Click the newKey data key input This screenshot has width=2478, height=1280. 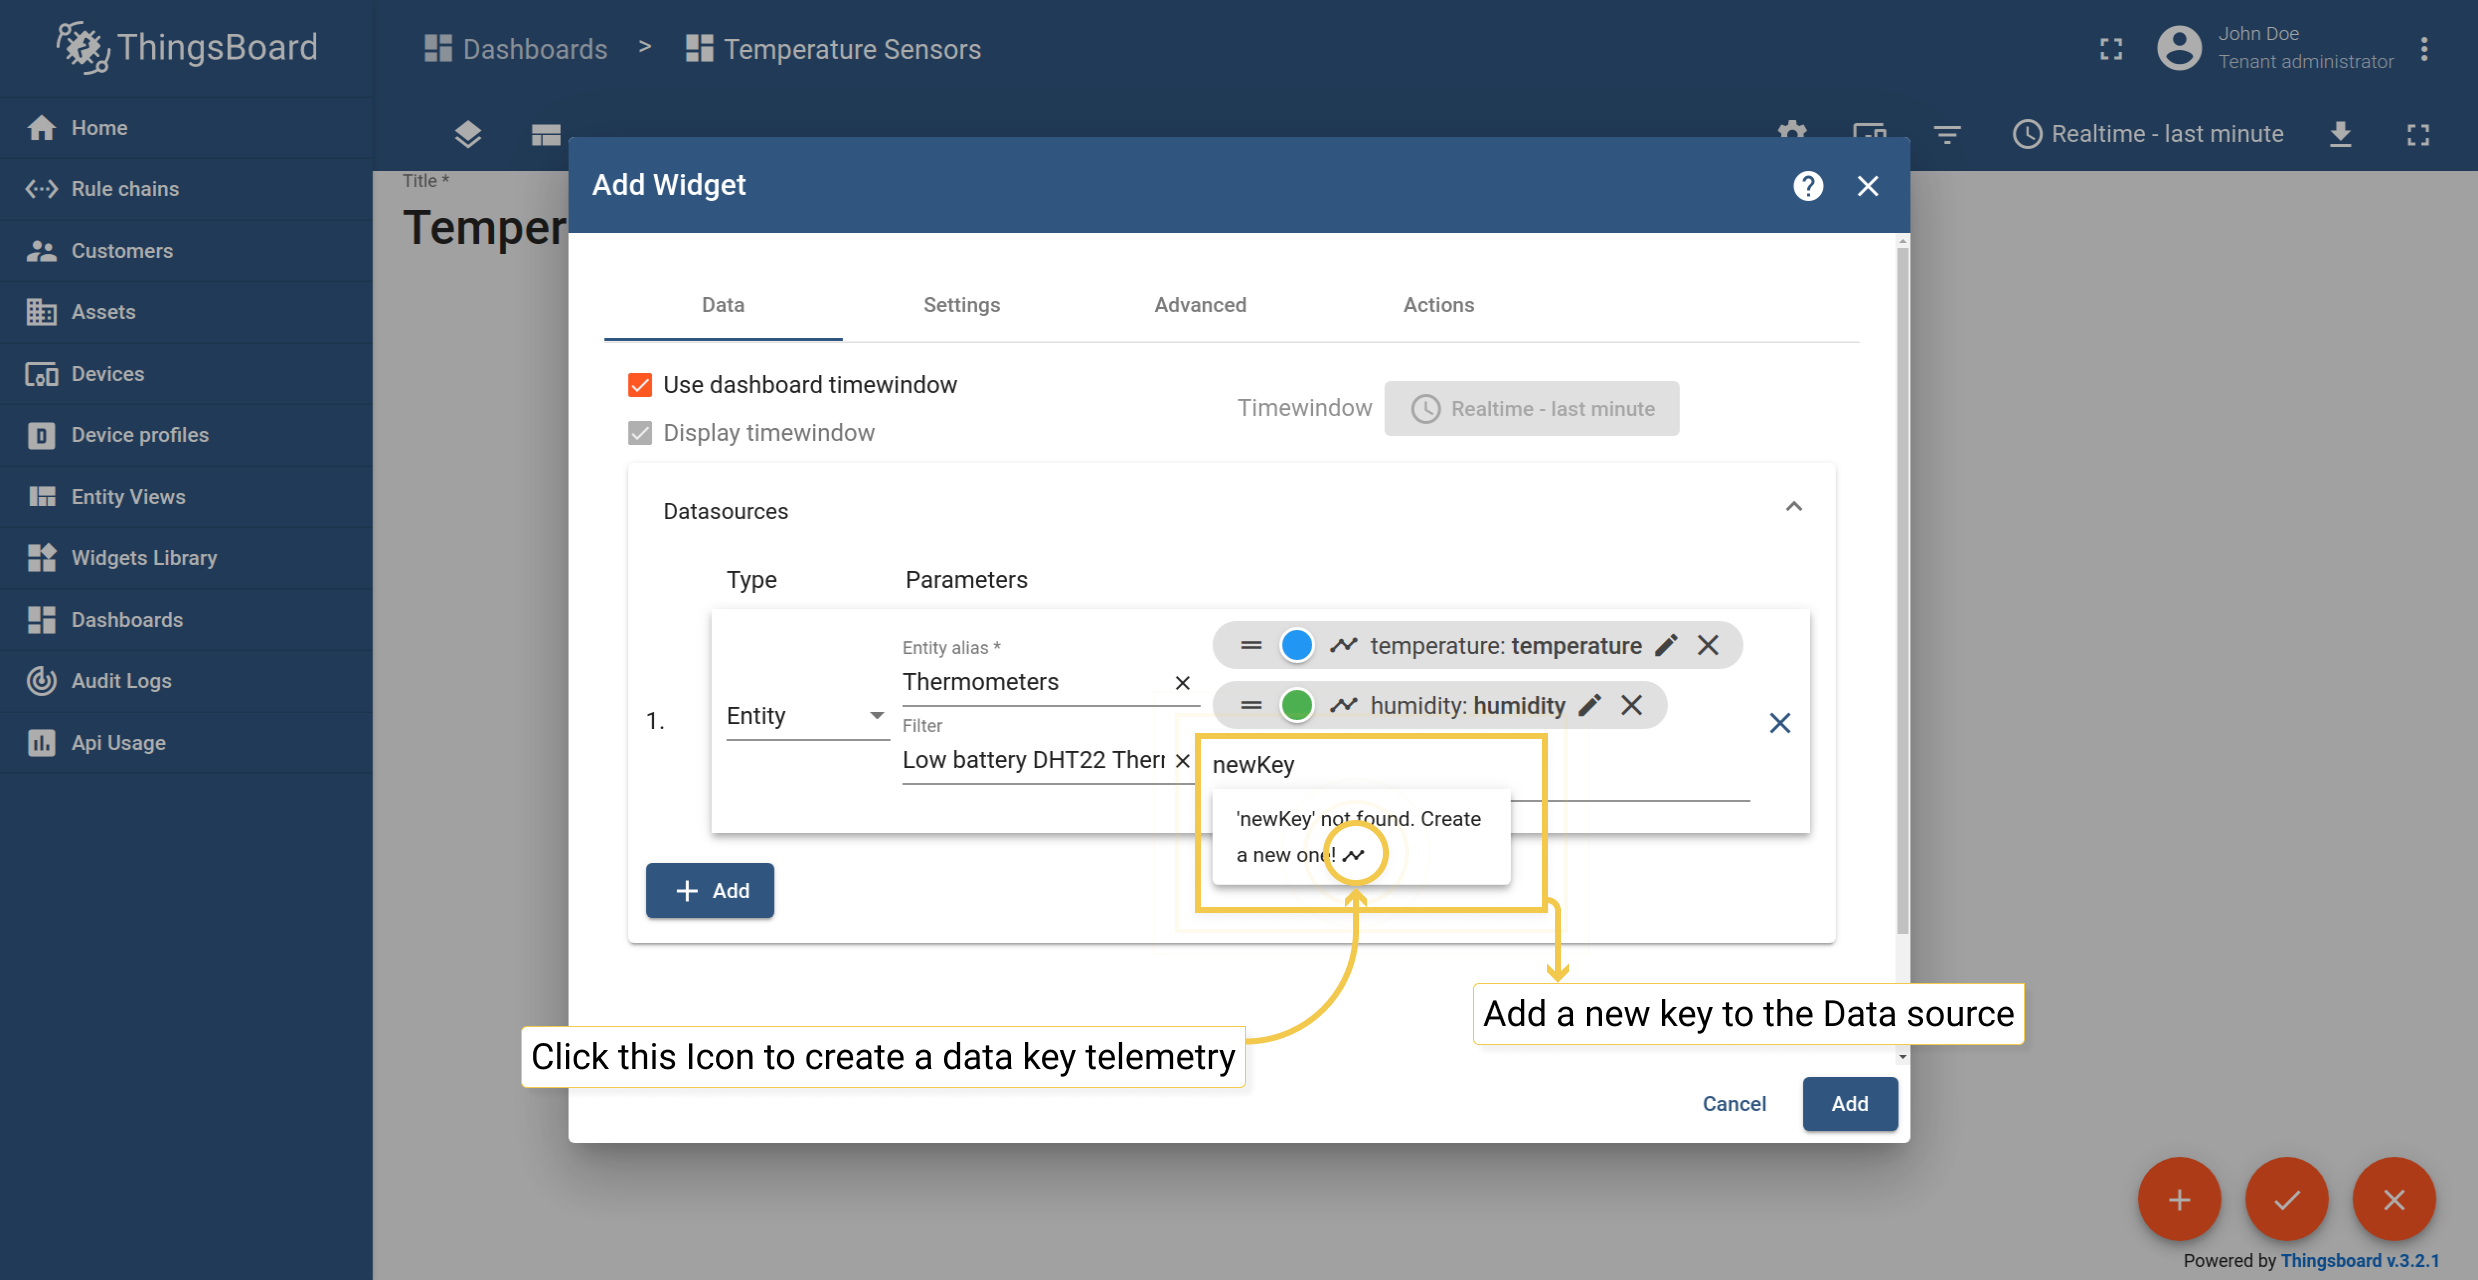click(x=1480, y=766)
